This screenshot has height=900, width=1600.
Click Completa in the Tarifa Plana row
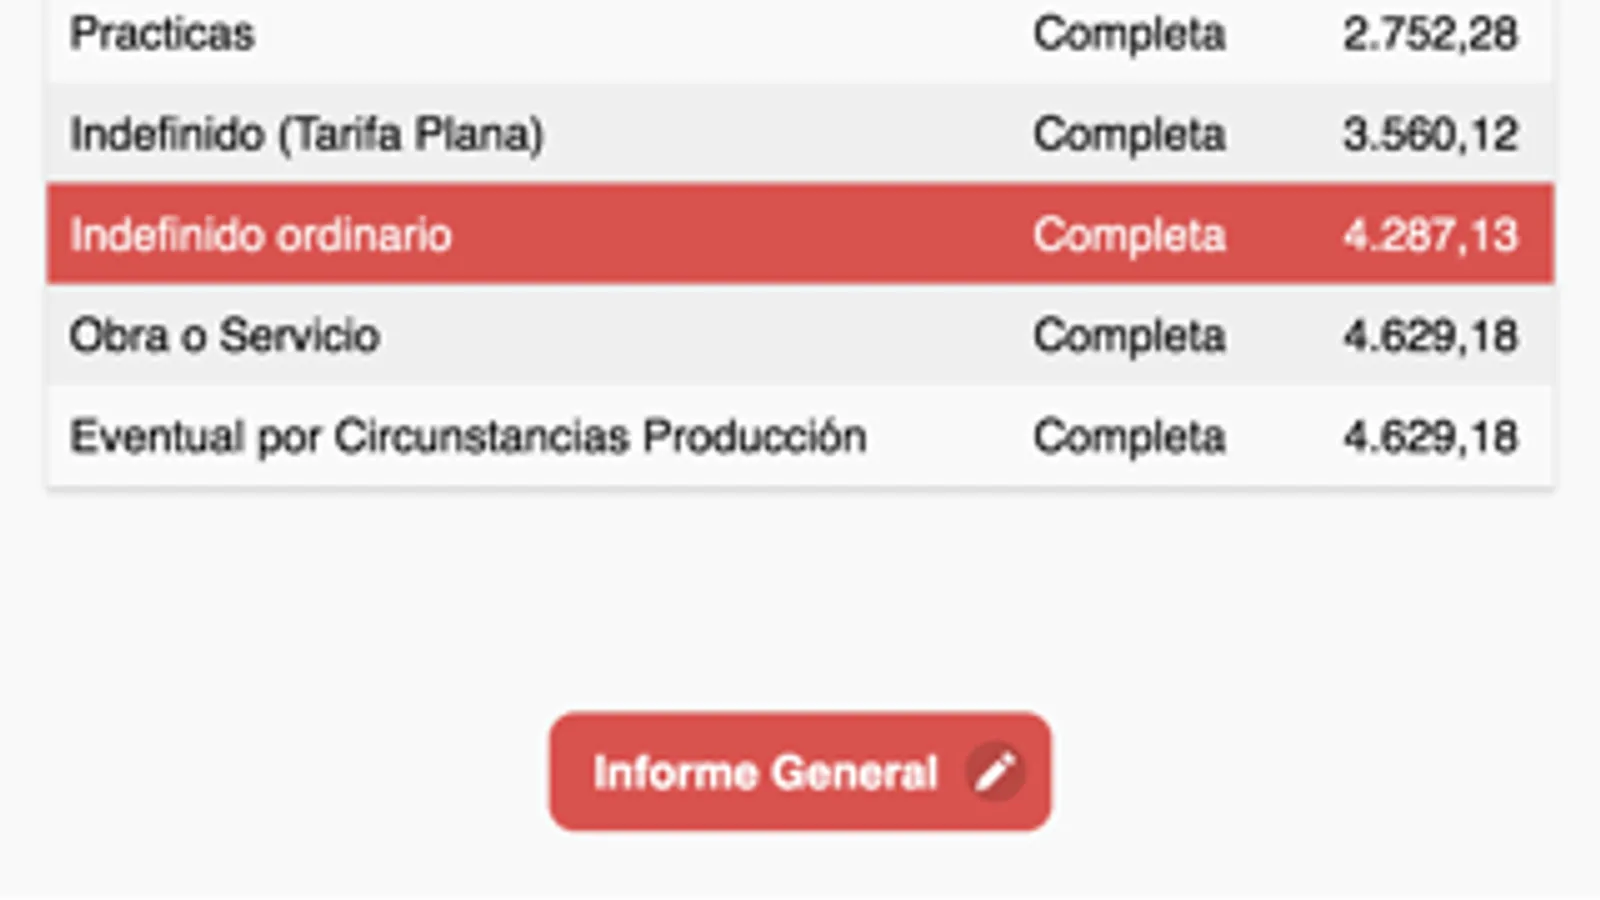[1129, 135]
